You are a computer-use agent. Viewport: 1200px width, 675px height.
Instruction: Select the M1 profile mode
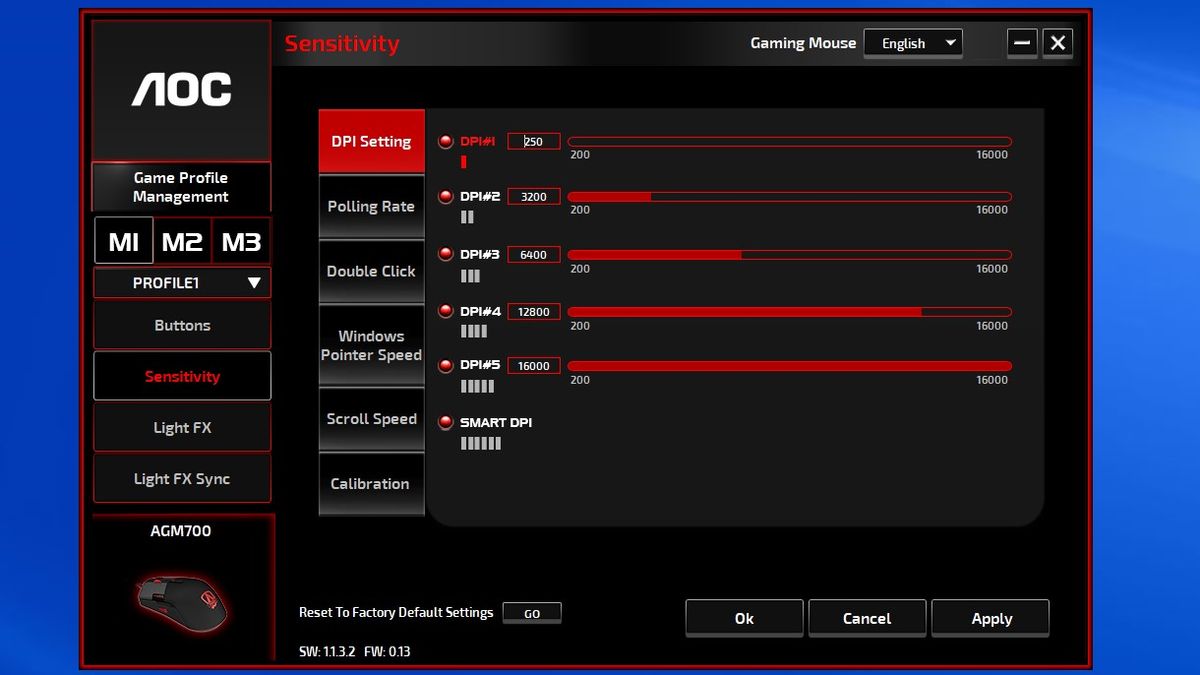pyautogui.click(x=124, y=242)
